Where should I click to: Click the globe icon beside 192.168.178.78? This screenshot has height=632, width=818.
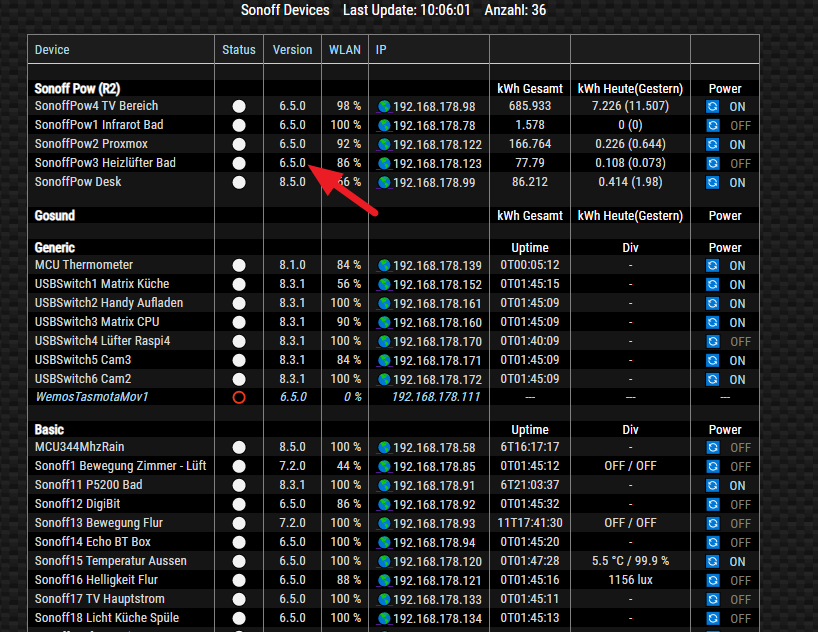click(x=384, y=125)
